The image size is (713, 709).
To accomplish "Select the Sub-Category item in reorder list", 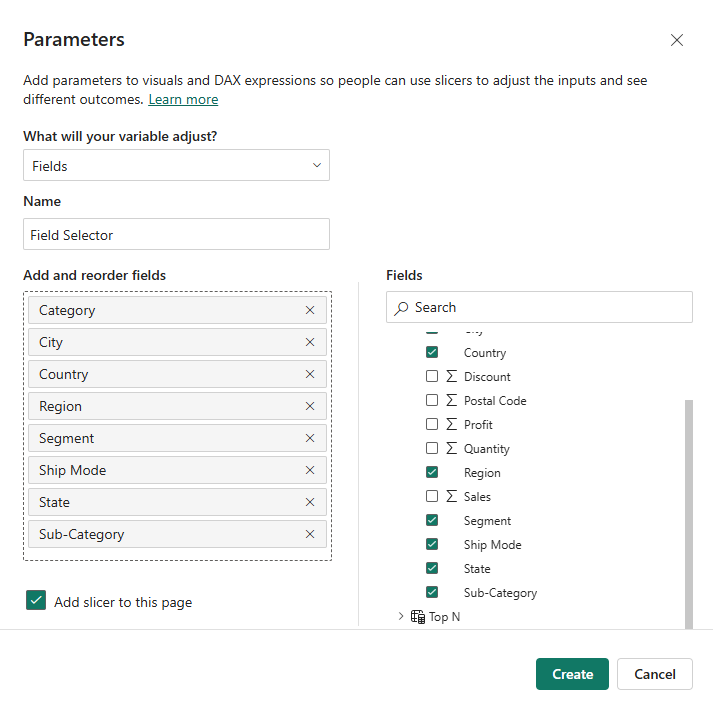I will click(177, 534).
